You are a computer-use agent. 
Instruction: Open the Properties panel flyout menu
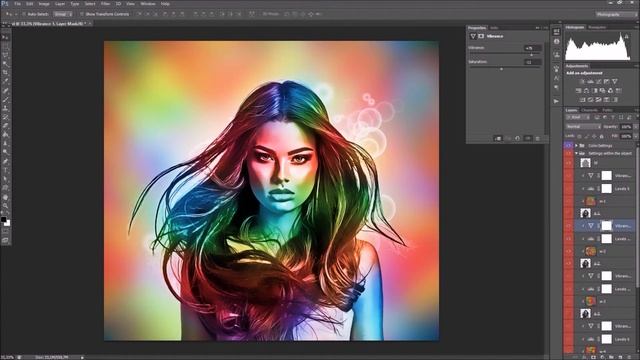[x=545, y=28]
